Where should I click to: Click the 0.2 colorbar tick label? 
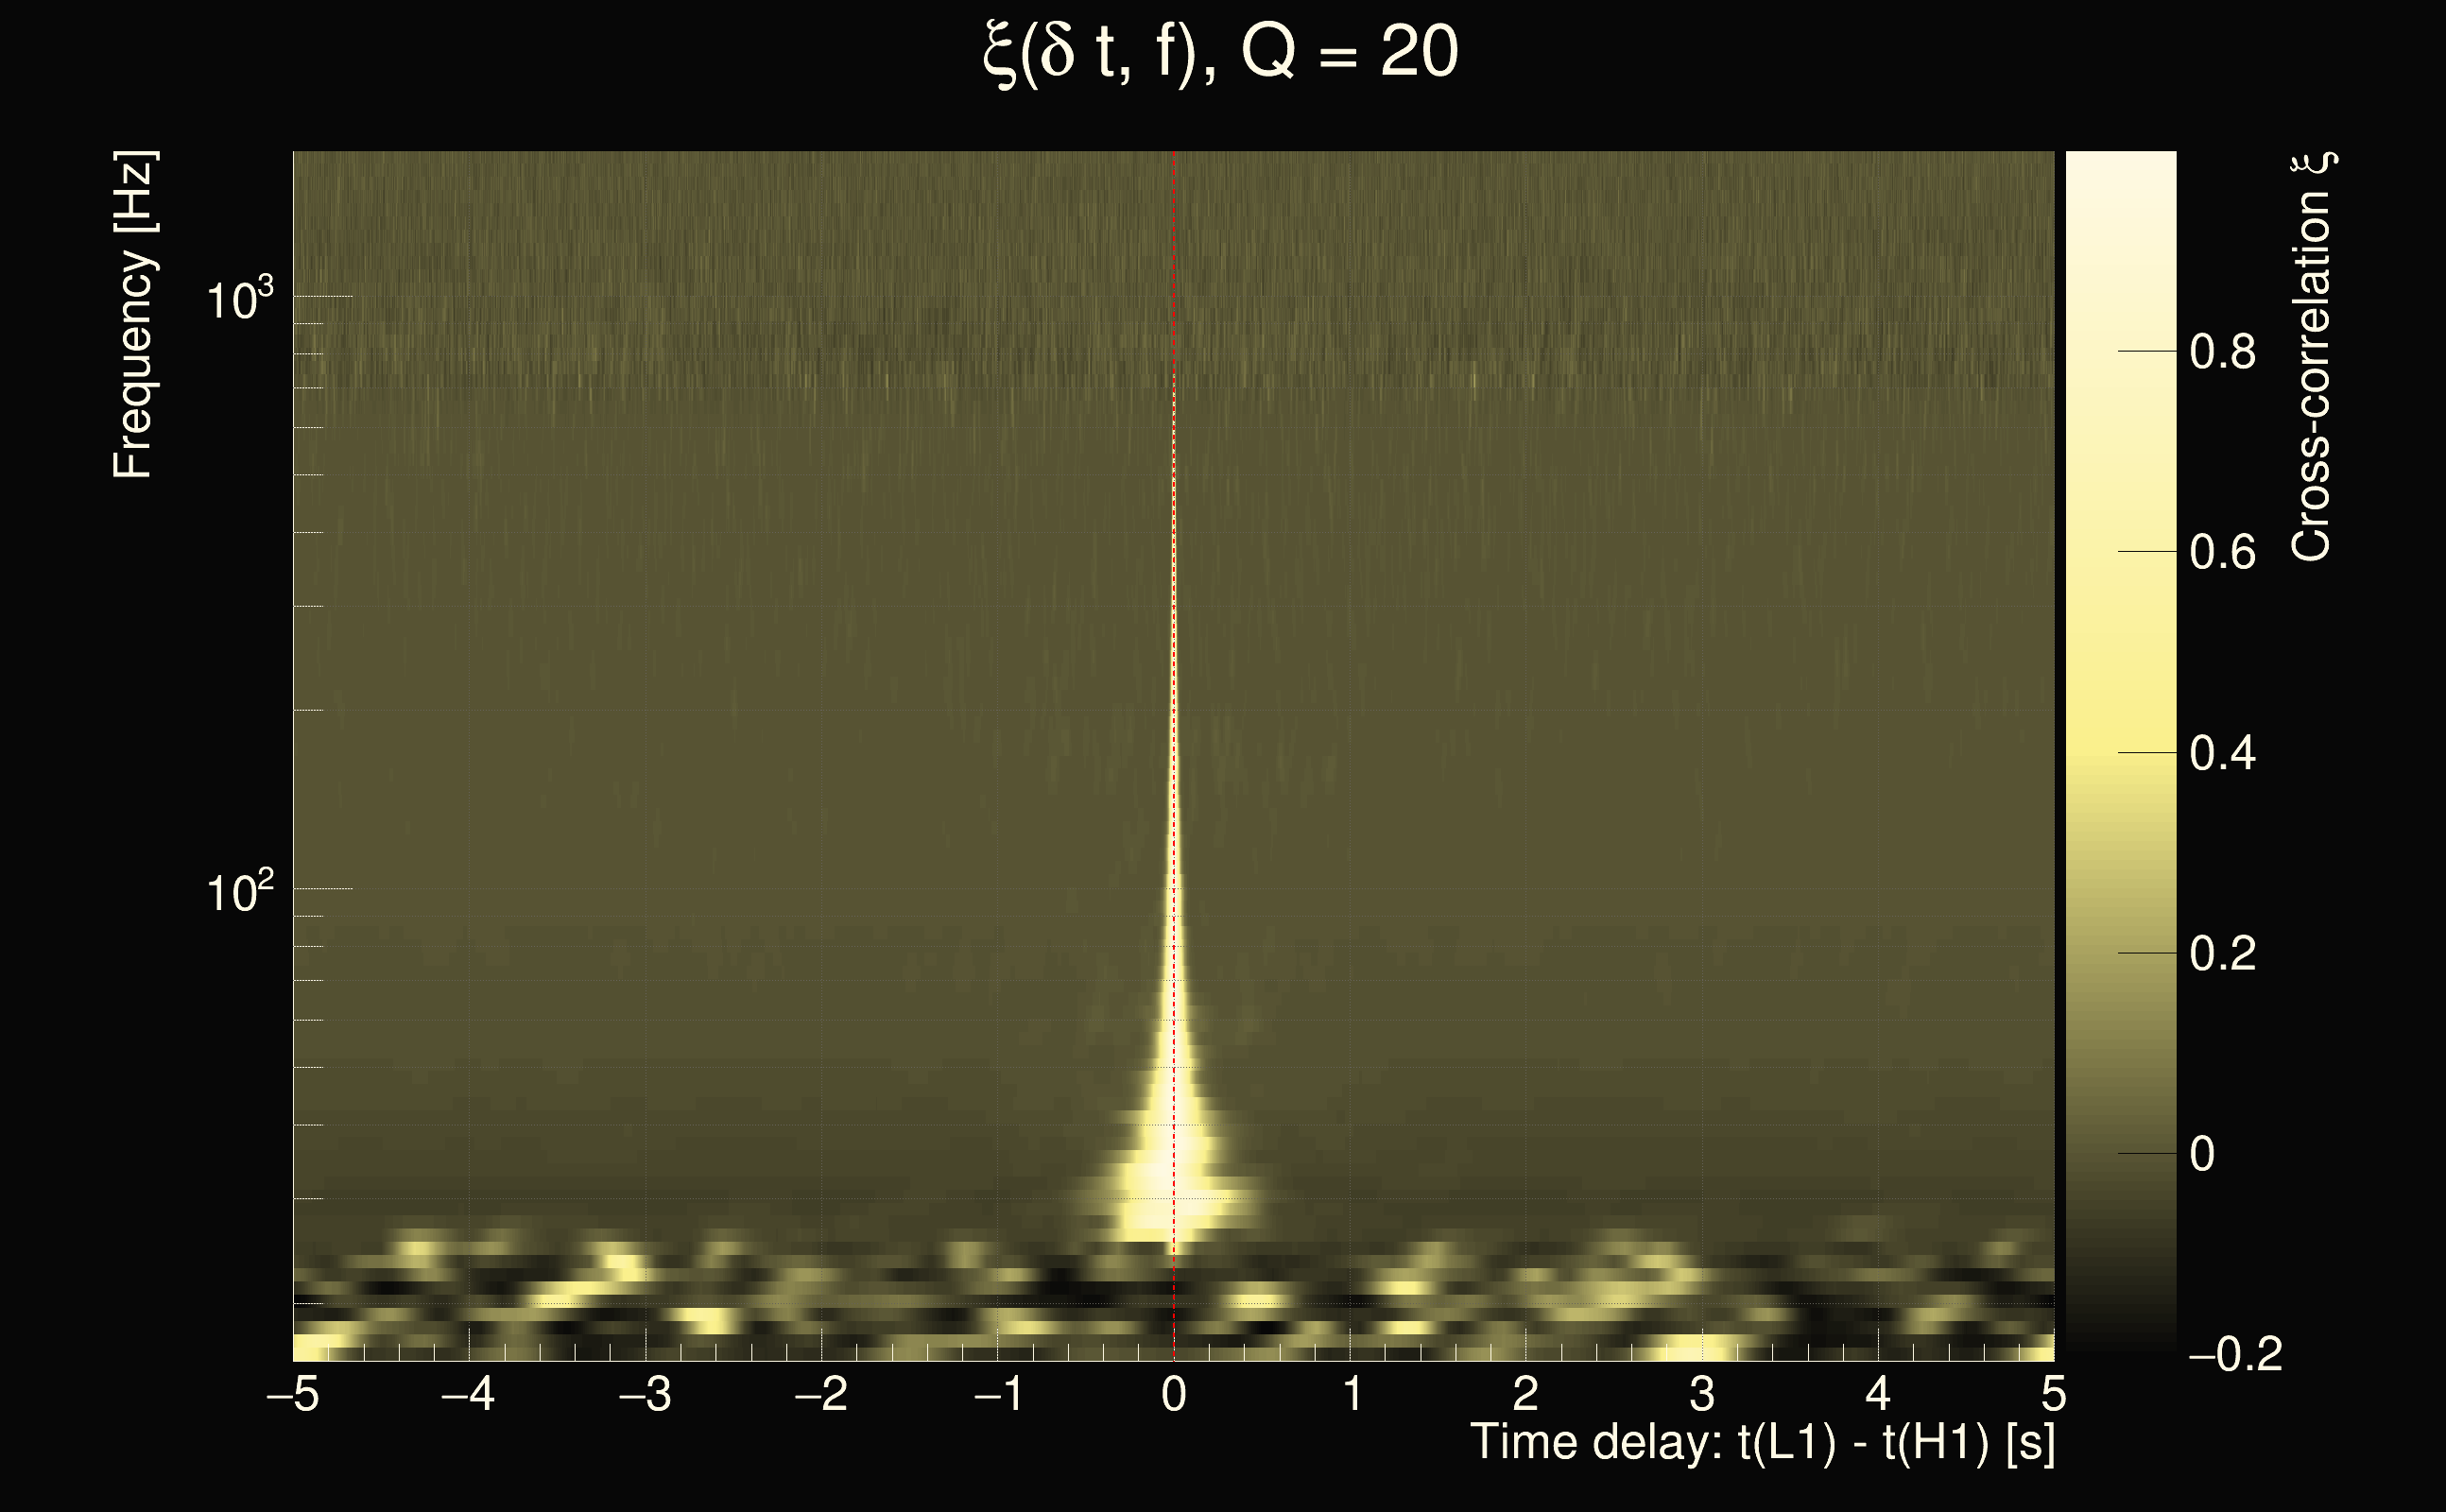(x=2222, y=953)
